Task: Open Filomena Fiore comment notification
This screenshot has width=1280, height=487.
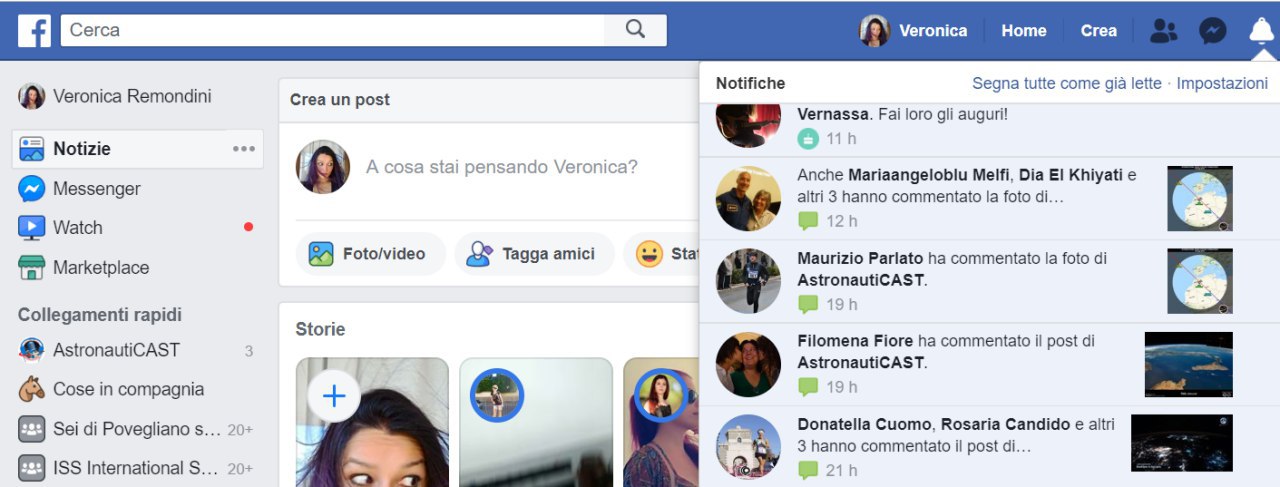Action: tap(989, 364)
